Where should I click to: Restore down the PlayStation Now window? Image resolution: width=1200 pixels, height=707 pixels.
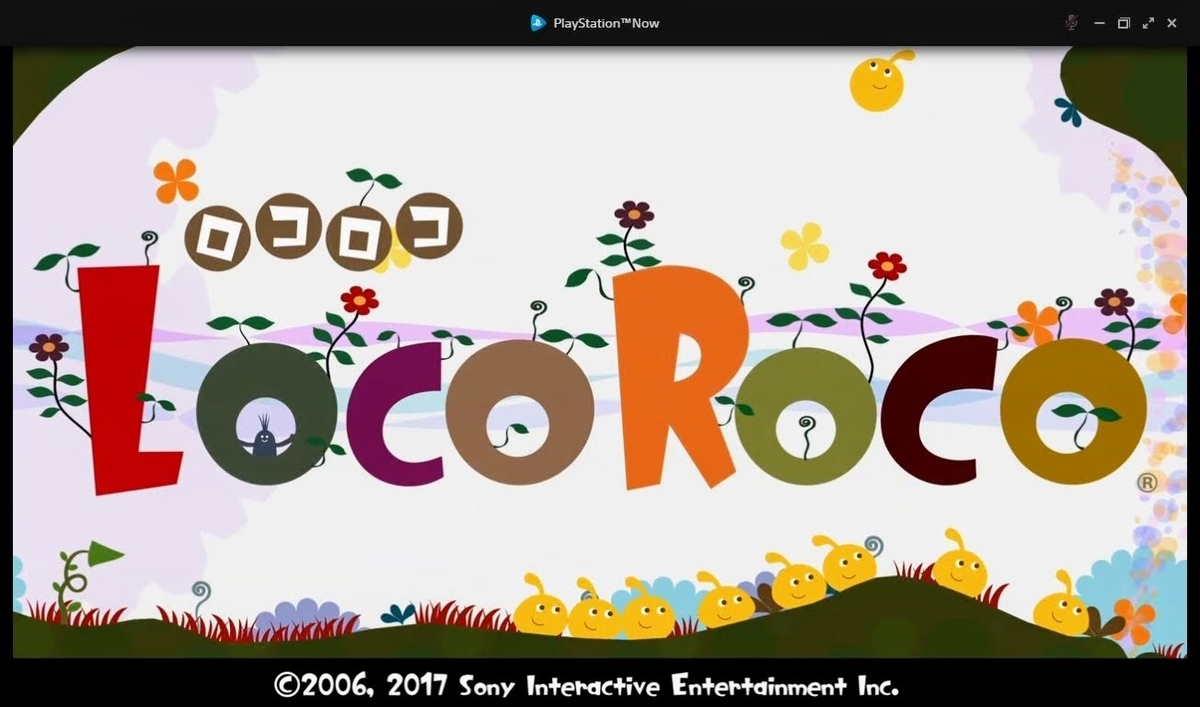tap(1123, 23)
